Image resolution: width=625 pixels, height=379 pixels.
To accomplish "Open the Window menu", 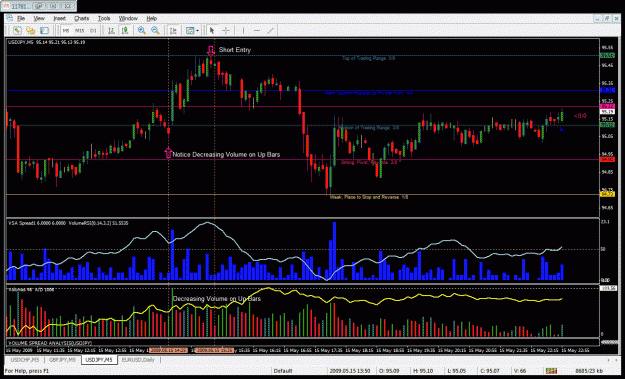I will 128,18.
